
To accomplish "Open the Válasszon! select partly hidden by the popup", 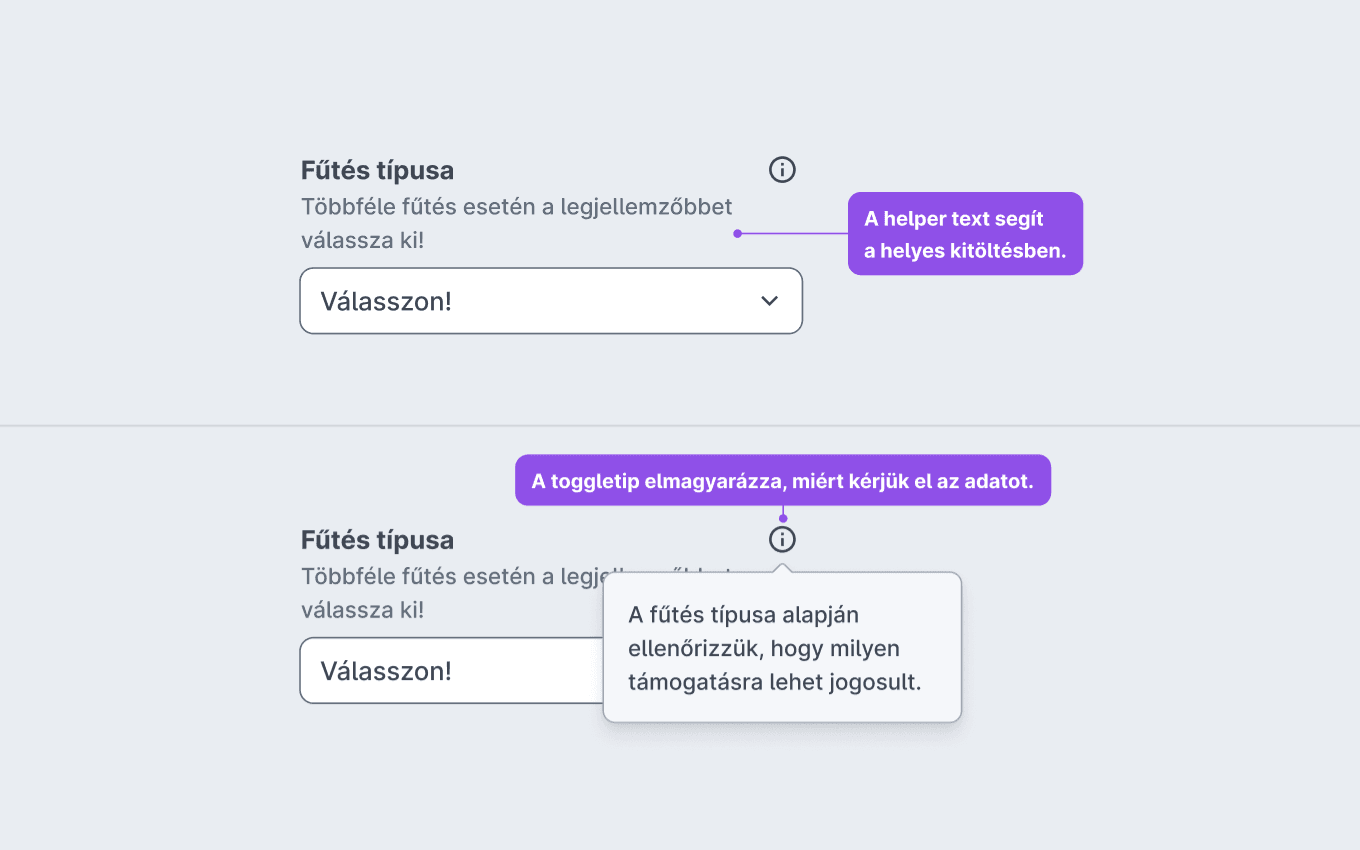I will point(452,671).
